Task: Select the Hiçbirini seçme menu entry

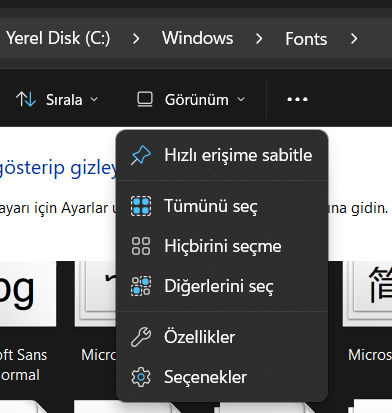Action: 222,246
